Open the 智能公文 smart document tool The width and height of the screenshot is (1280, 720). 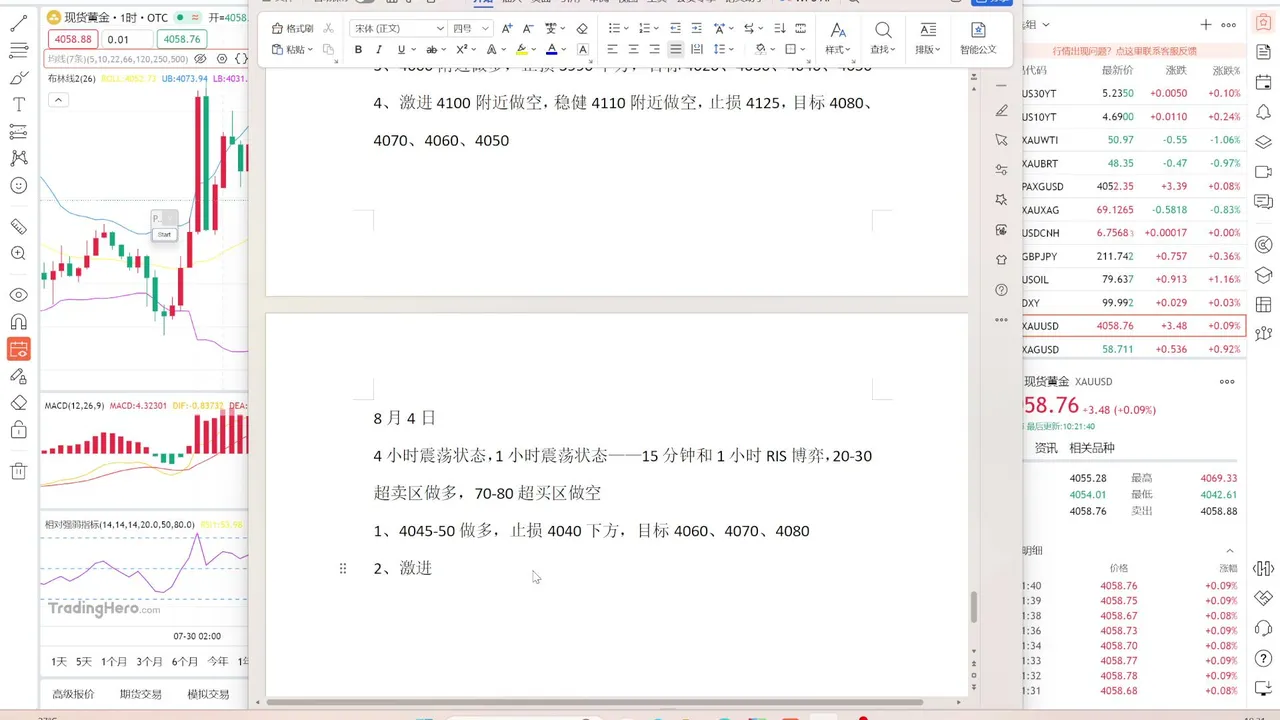pos(978,38)
